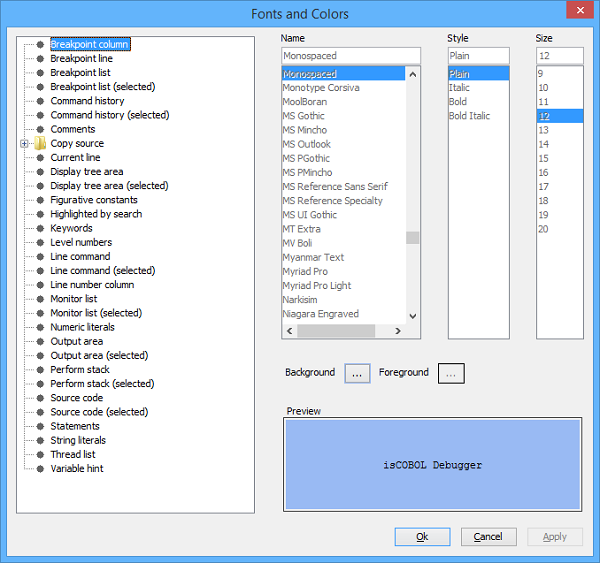This screenshot has width=600, height=563.
Task: Click the Copy source folder icon
Action: pos(40,144)
